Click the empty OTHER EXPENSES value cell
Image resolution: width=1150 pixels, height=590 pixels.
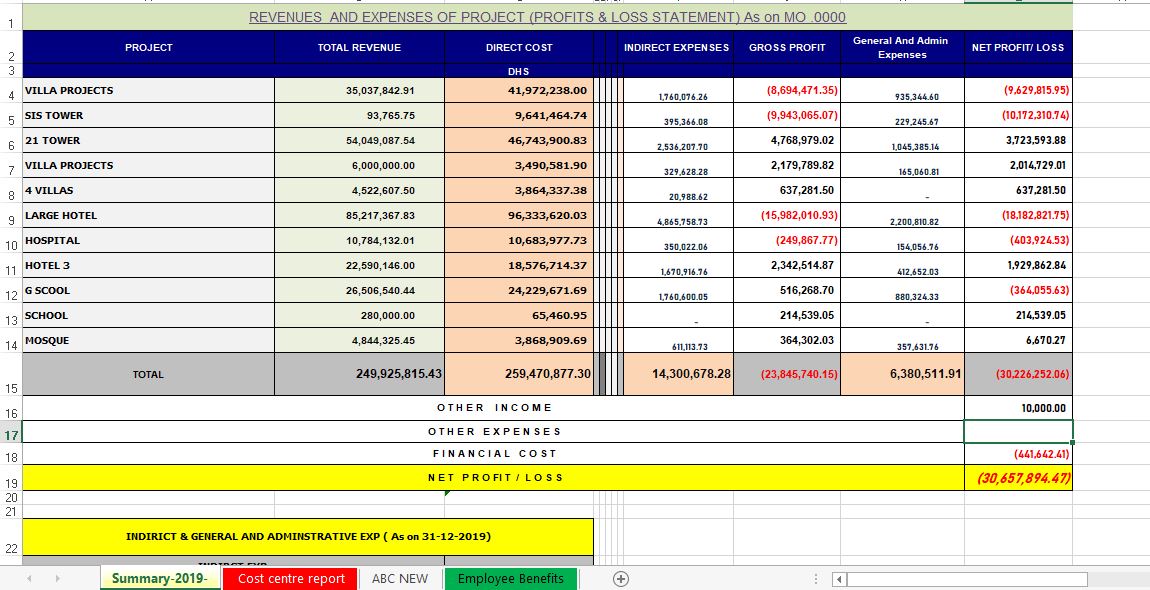(1018, 431)
